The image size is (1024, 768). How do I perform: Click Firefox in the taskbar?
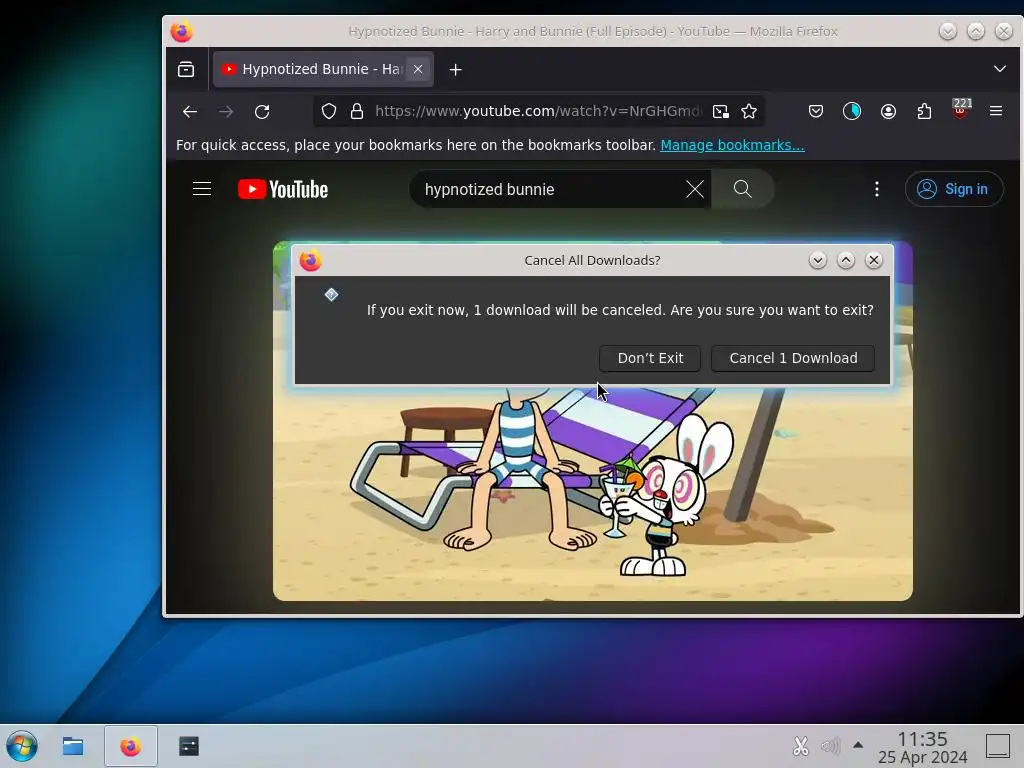[131, 746]
